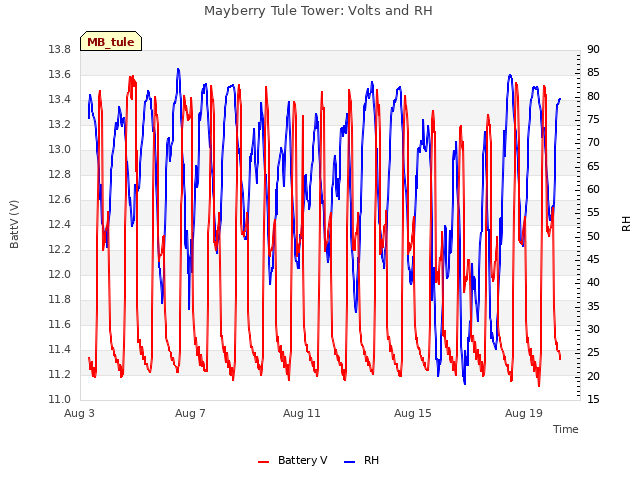This screenshot has width=640, height=480.
Task: Click the 13.4 left axis value
Action: pyautogui.click(x=60, y=100)
